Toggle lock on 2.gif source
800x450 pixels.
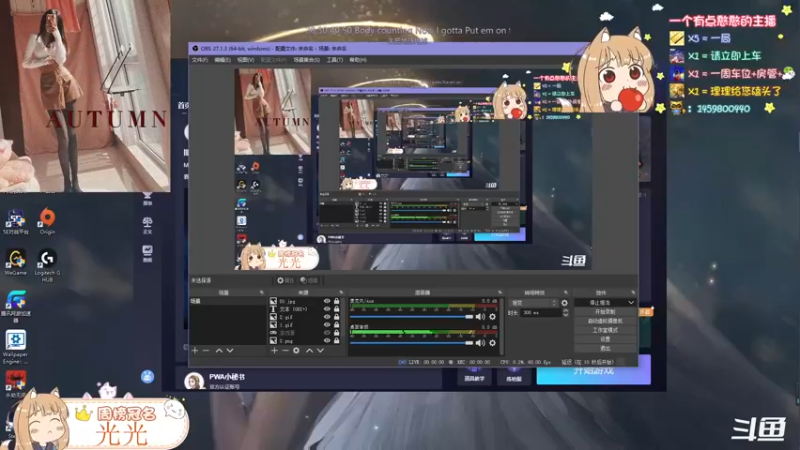click(x=336, y=317)
